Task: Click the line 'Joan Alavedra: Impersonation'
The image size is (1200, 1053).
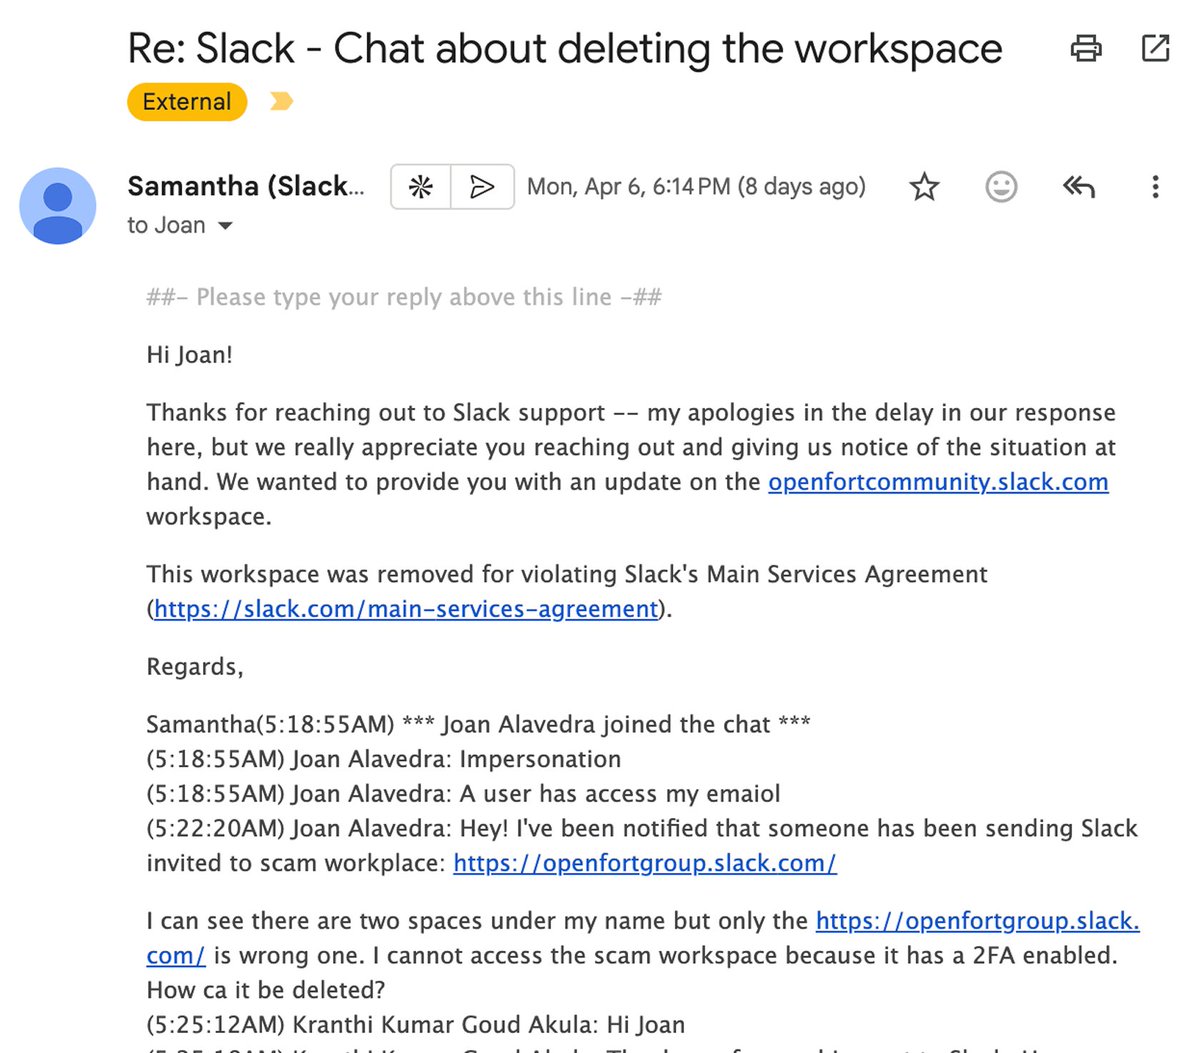Action: [x=456, y=759]
